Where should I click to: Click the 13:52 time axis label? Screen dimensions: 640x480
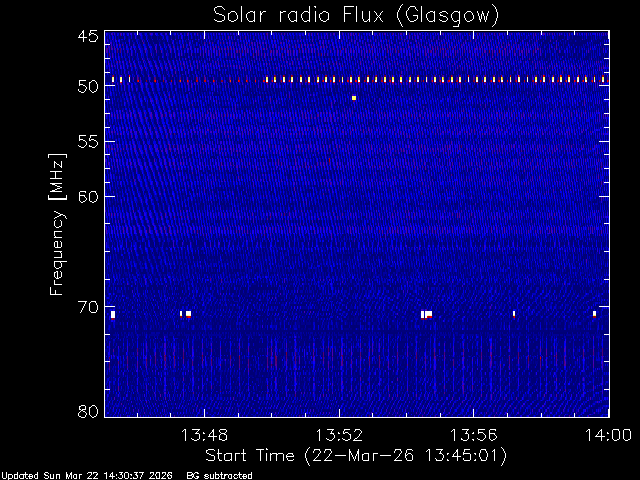[x=339, y=435]
